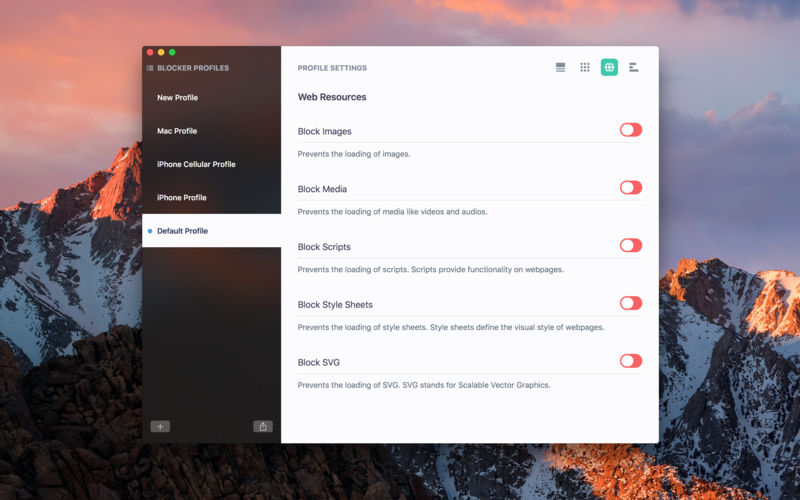
Task: Click the Block Images label
Action: click(x=324, y=131)
